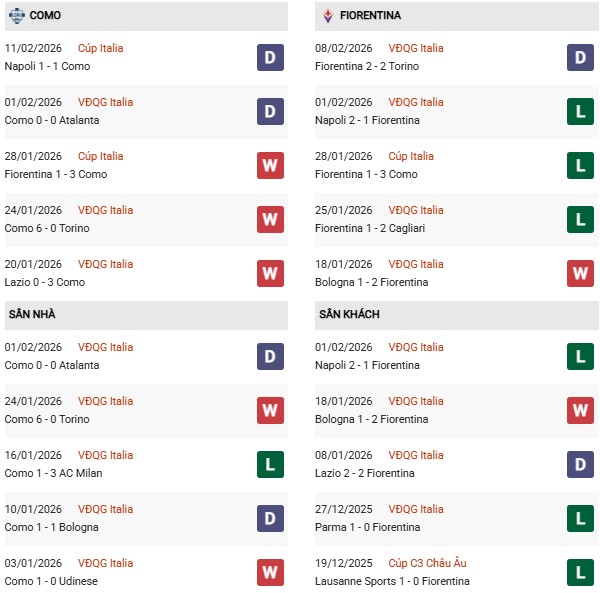The width and height of the screenshot is (600, 593).
Task: Click the D badge for Fiorentina 2 - 2 Torino
Action: 581,58
